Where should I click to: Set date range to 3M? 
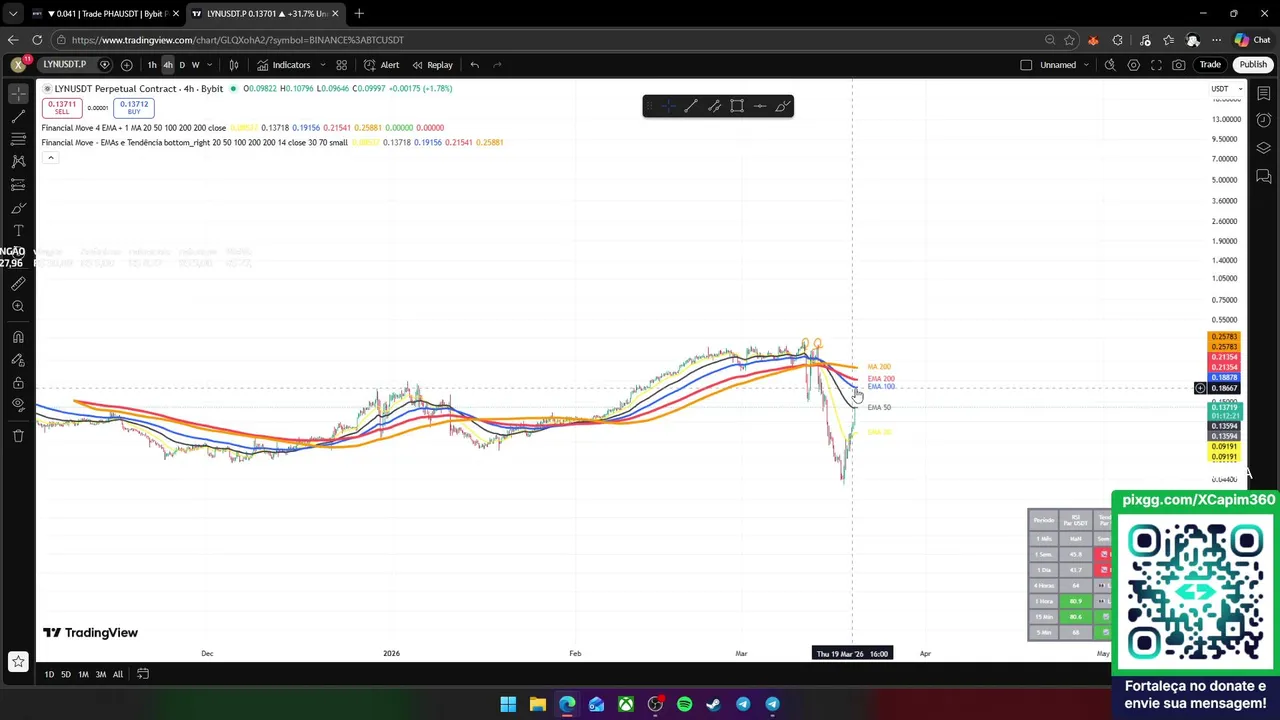click(100, 675)
